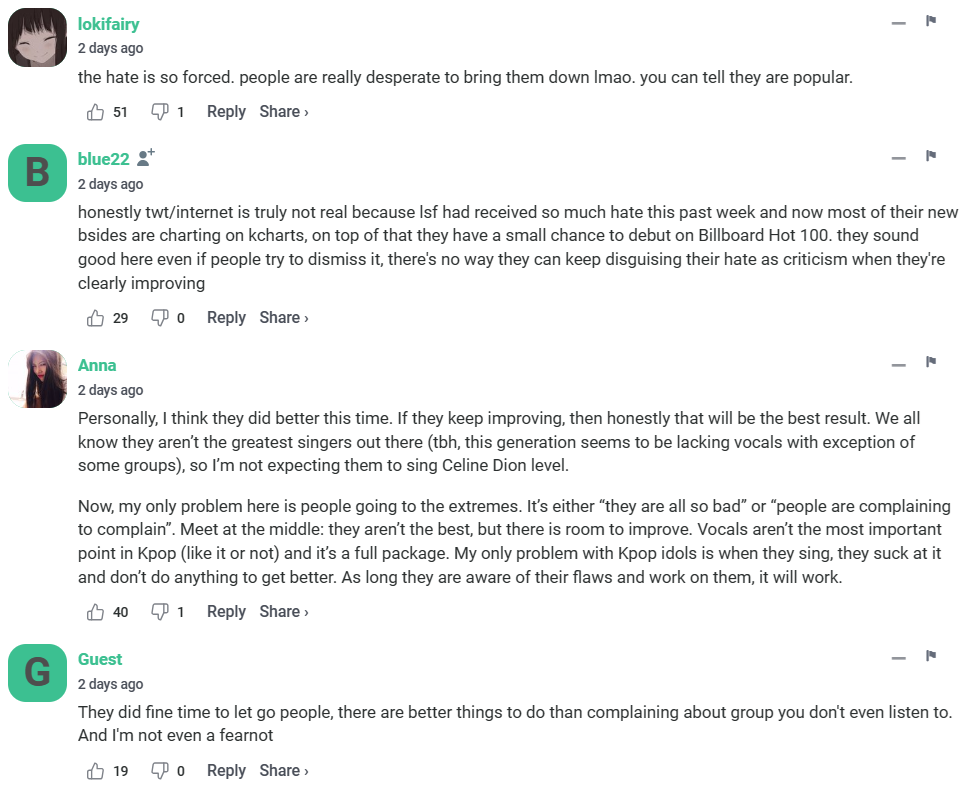Open Share menu on lokifairy's comment

pos(284,112)
